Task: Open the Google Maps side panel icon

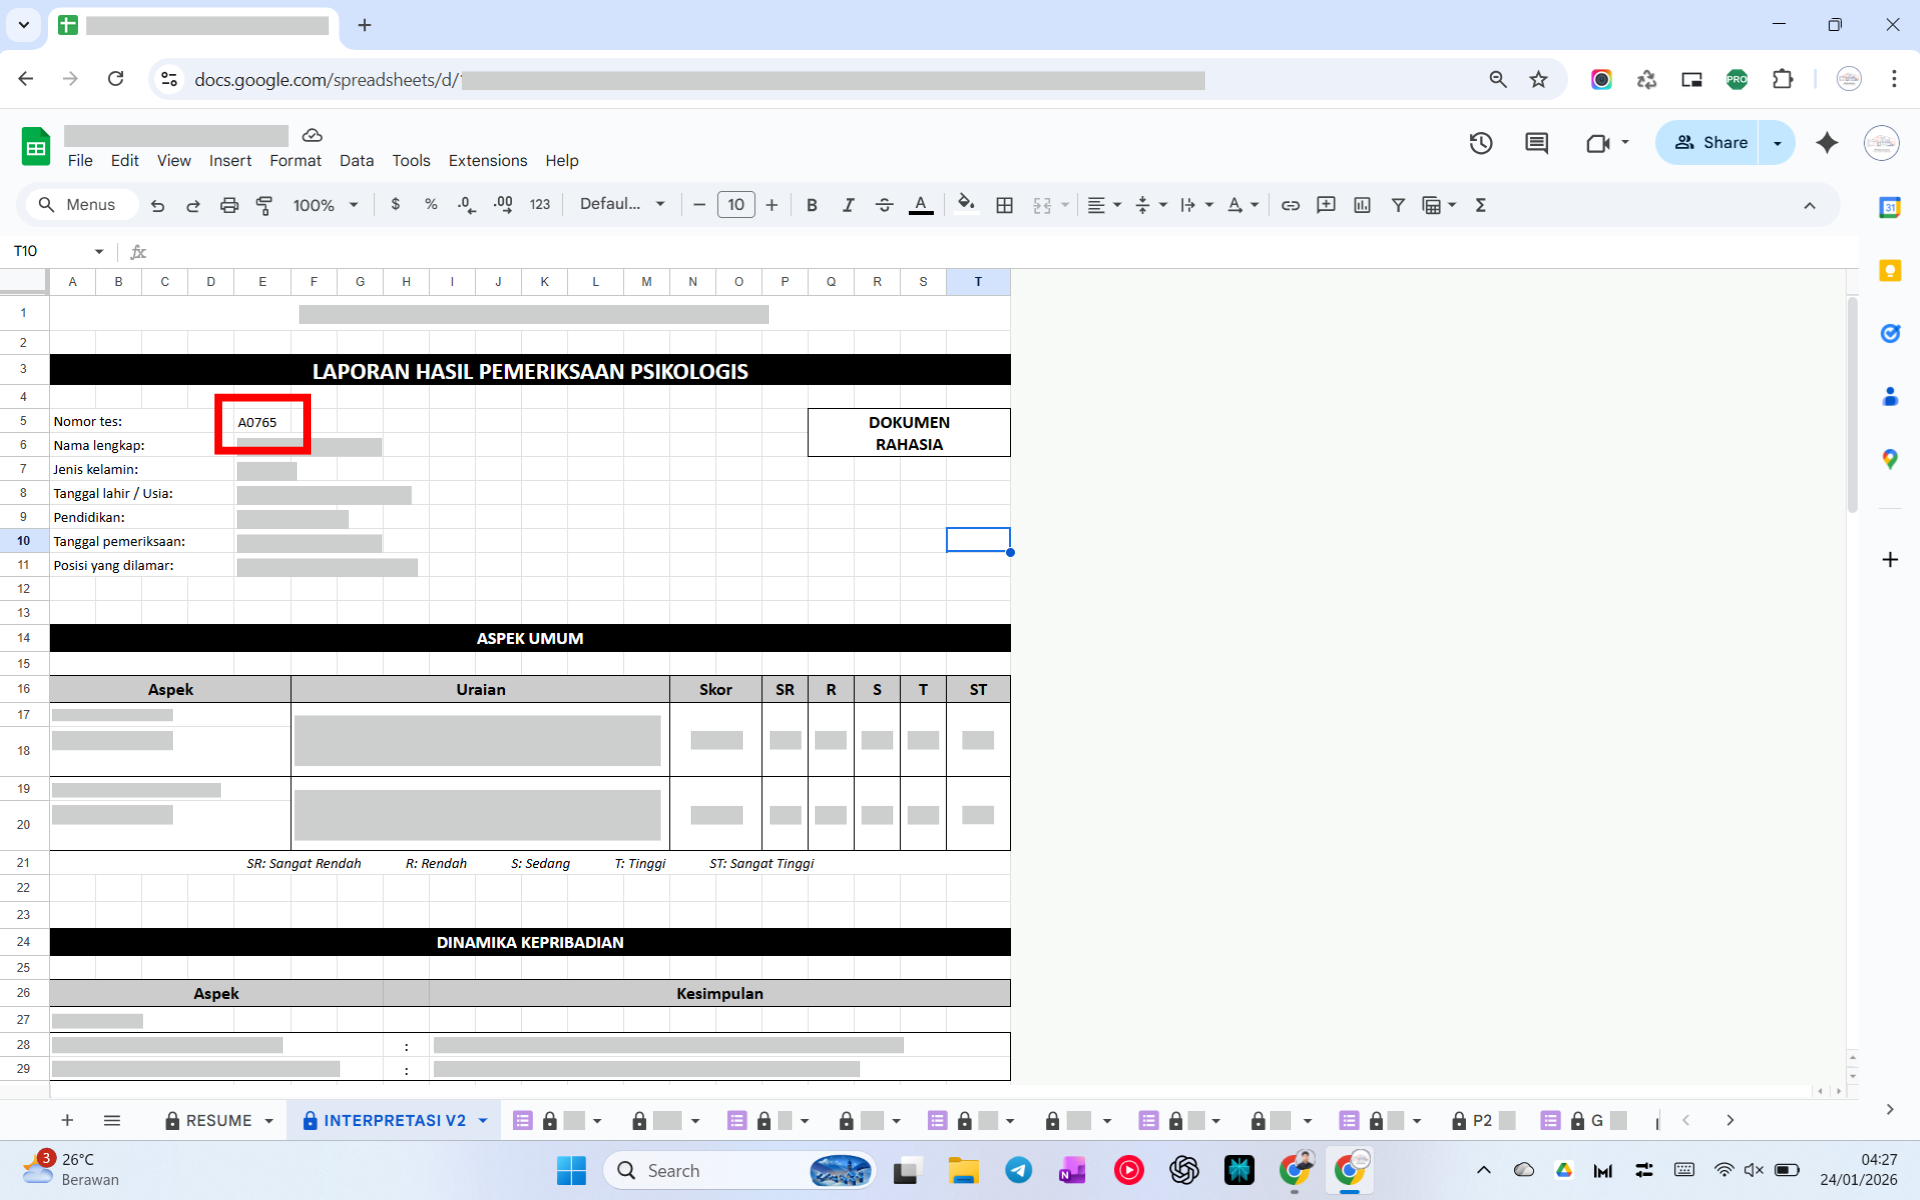Action: [1889, 459]
